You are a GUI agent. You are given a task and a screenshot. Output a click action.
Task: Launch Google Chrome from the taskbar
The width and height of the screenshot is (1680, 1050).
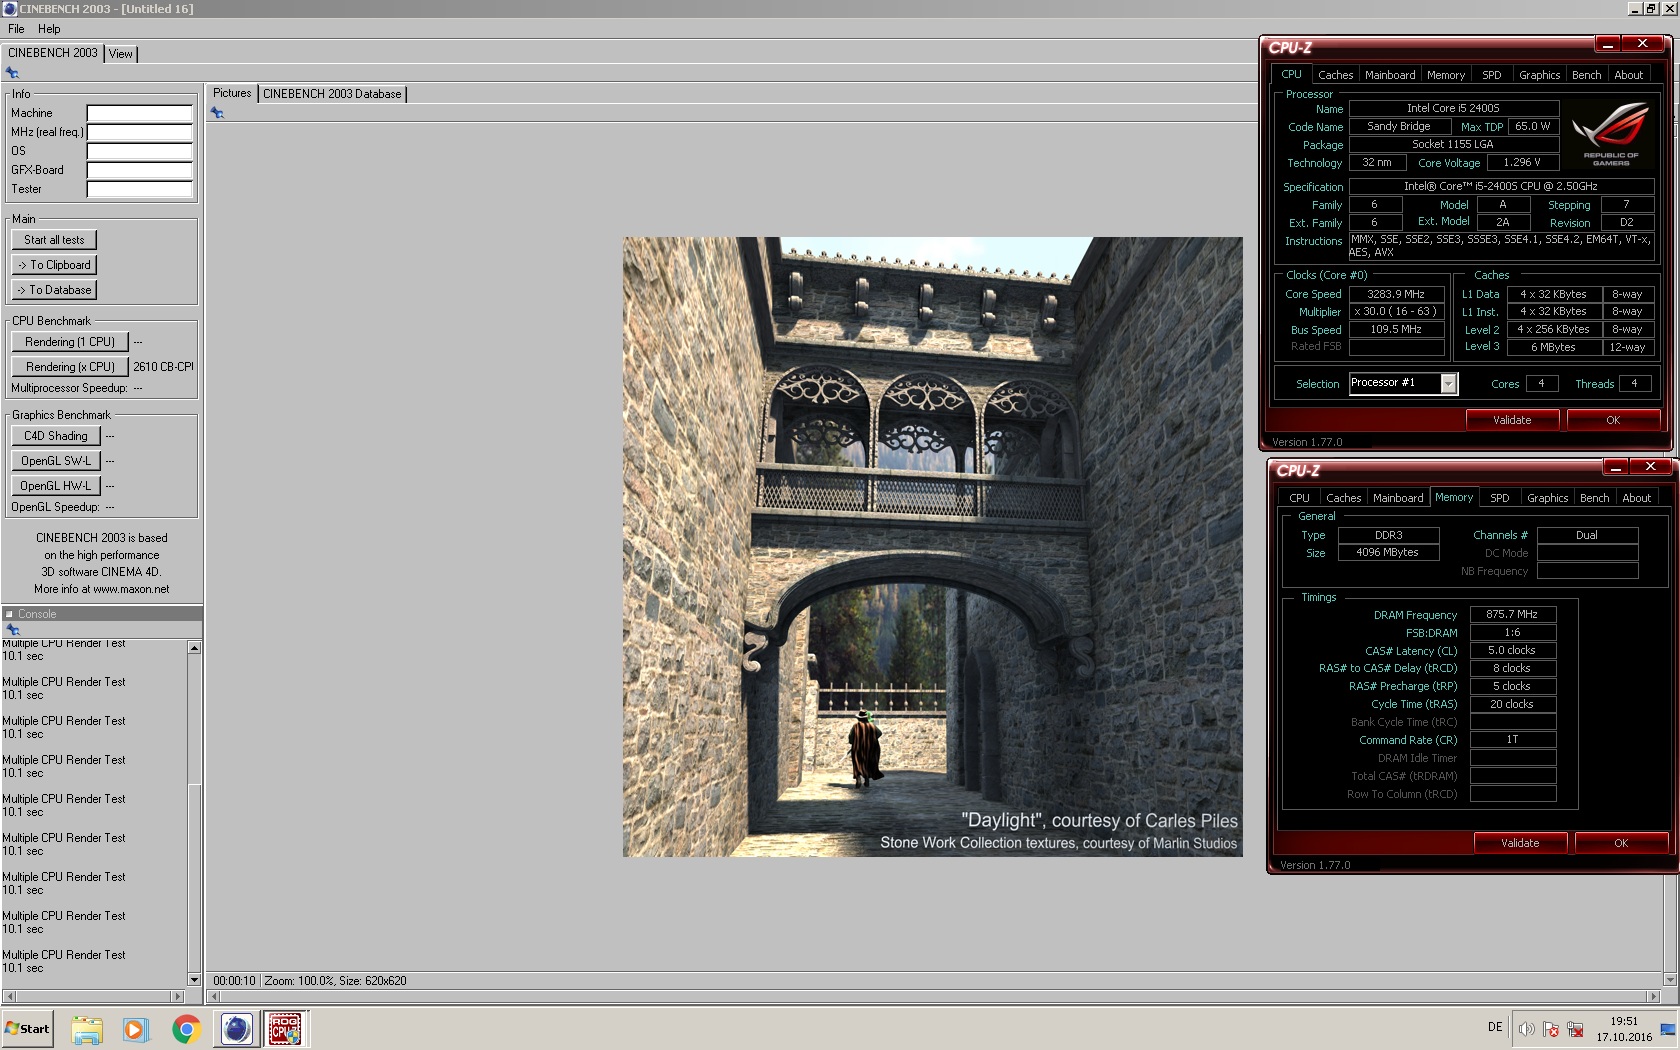tap(186, 1029)
